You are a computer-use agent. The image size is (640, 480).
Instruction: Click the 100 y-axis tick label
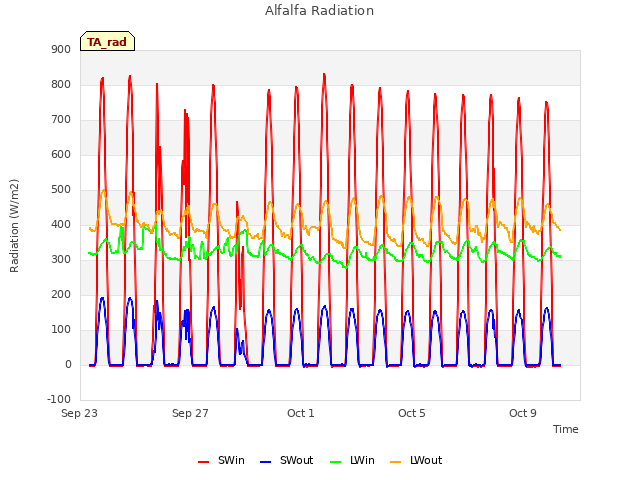(x=61, y=330)
